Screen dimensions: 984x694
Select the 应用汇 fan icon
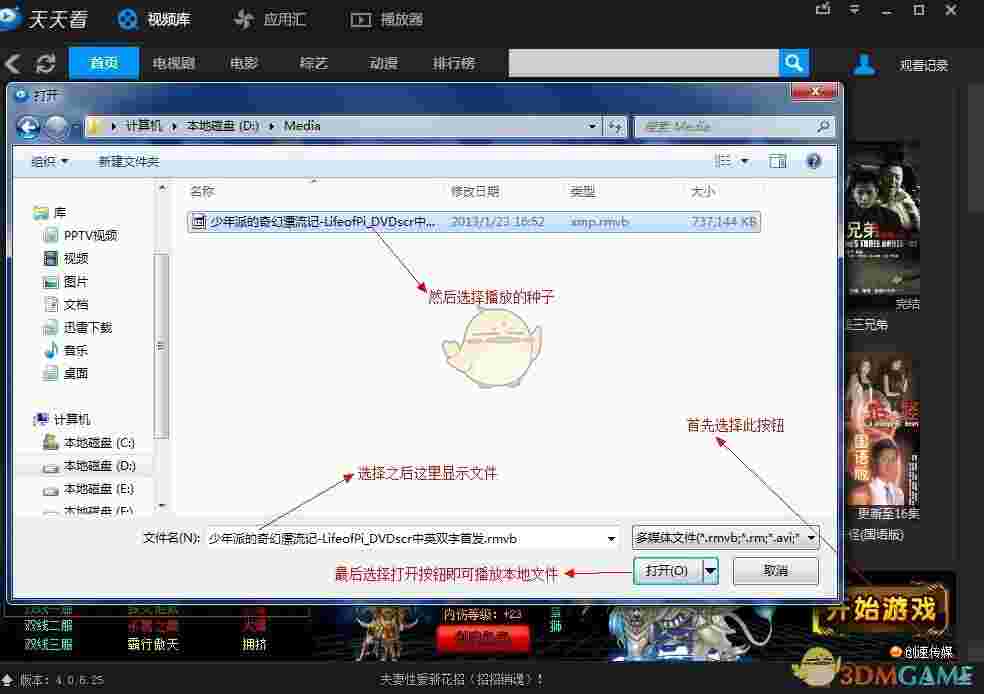tap(243, 18)
